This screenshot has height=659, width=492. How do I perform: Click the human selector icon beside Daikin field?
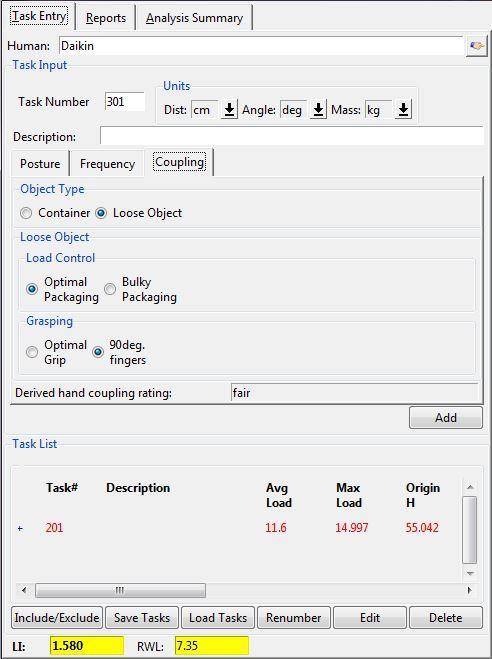coord(476,46)
